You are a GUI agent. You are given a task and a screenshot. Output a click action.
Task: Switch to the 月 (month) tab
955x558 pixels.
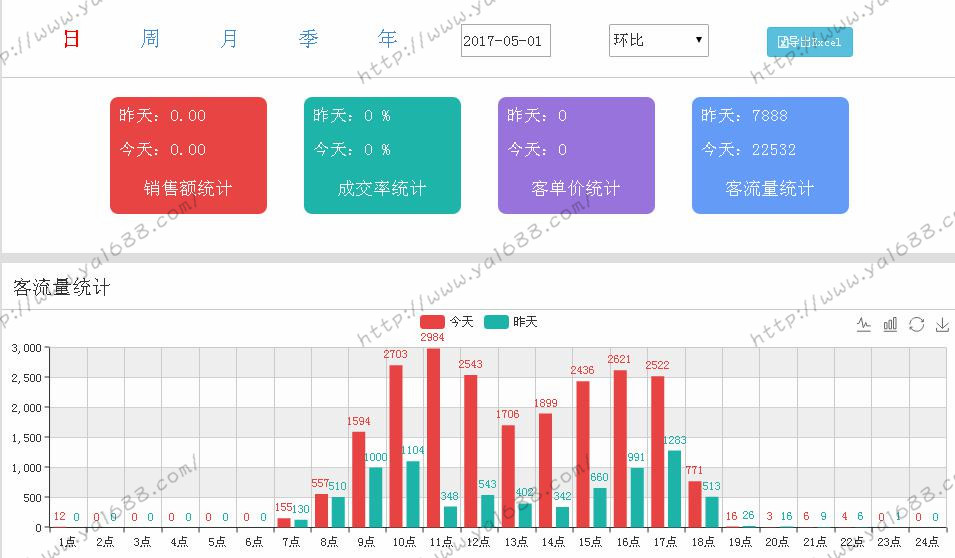(229, 39)
